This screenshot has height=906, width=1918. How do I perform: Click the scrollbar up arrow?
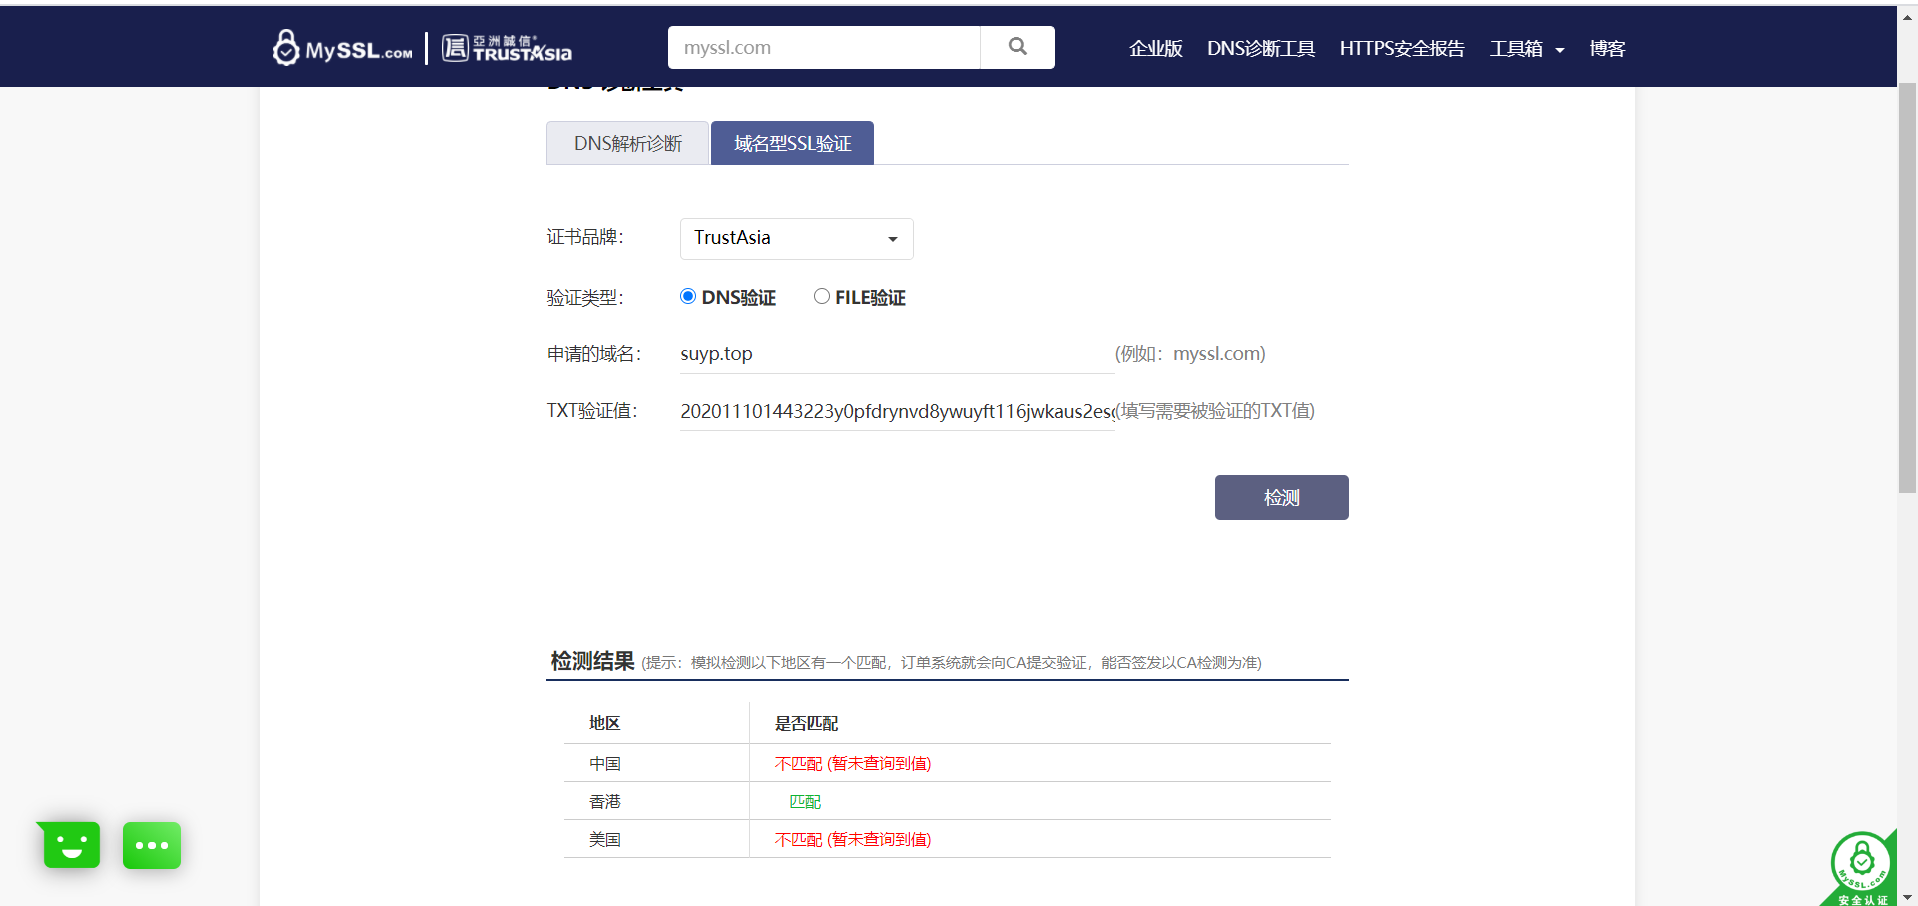coord(1908,16)
